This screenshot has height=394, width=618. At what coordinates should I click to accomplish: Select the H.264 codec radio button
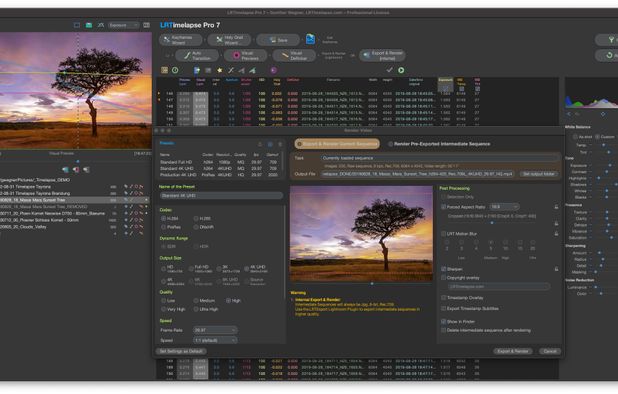(x=163, y=218)
